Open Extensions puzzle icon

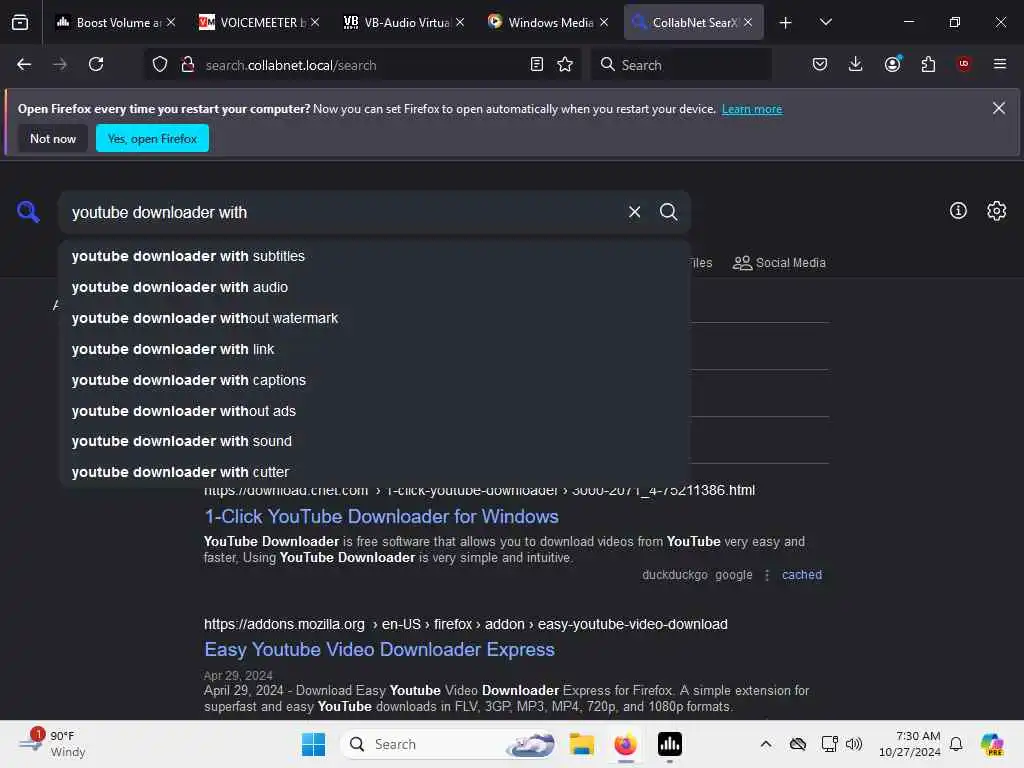(x=928, y=64)
